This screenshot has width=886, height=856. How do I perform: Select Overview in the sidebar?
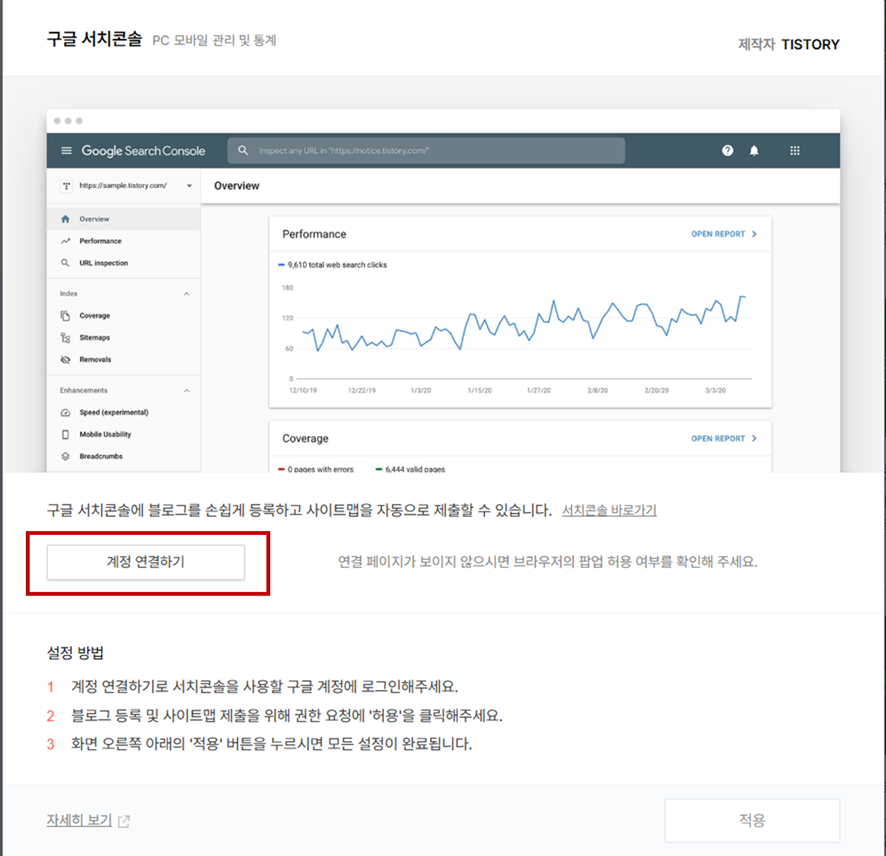pyautogui.click(x=124, y=219)
